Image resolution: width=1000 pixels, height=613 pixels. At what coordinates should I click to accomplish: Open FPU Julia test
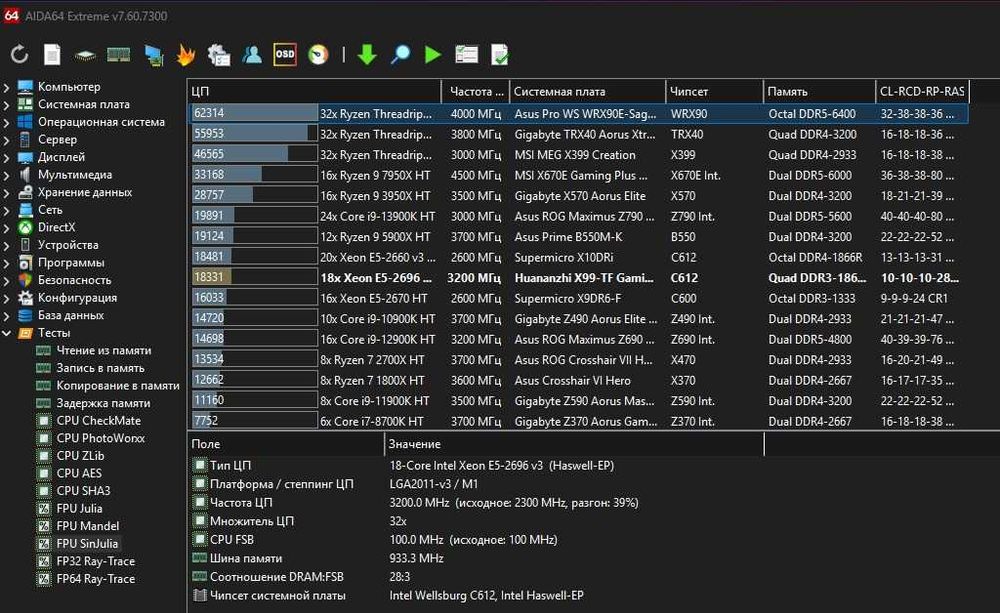tap(79, 508)
